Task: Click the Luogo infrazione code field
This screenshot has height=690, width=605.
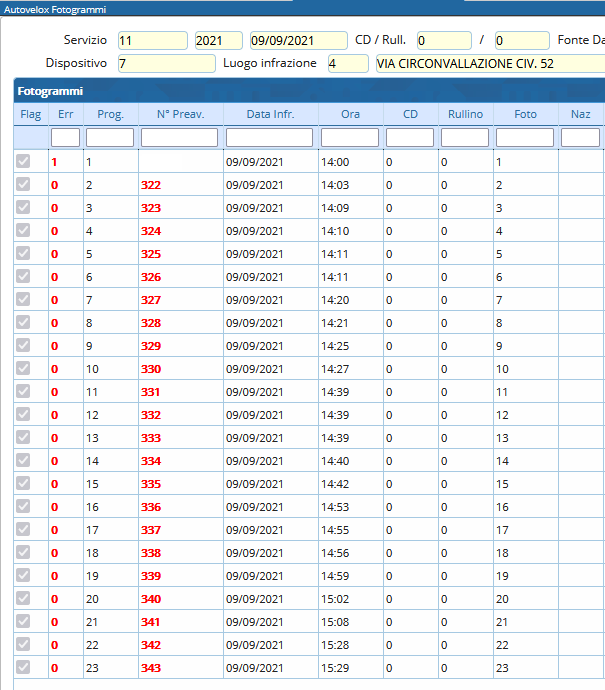Action: click(347, 64)
